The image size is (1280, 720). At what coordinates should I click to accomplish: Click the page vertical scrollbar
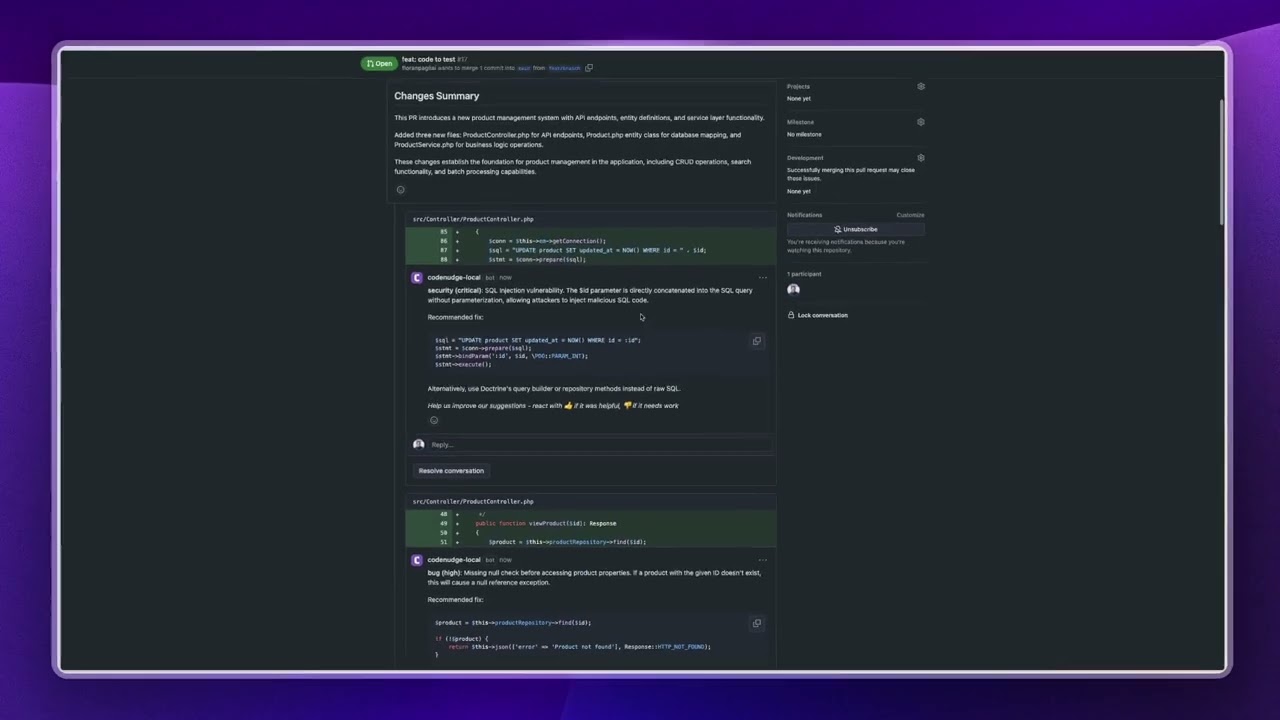pos(1221,160)
